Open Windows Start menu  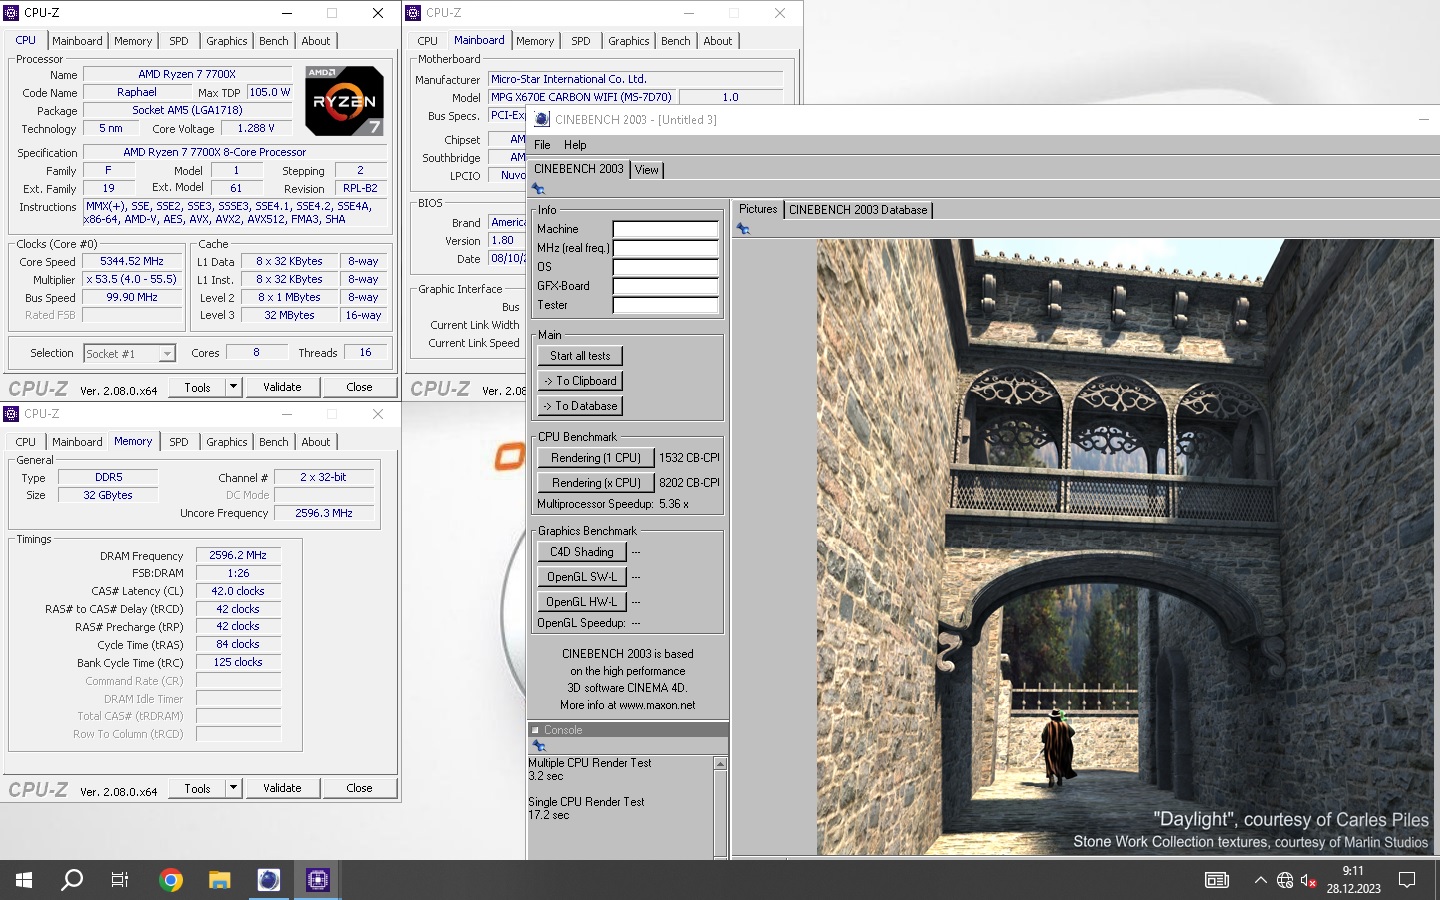click(24, 880)
